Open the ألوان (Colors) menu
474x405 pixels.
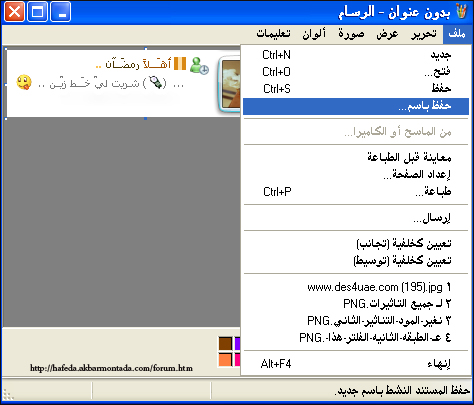[x=314, y=34]
